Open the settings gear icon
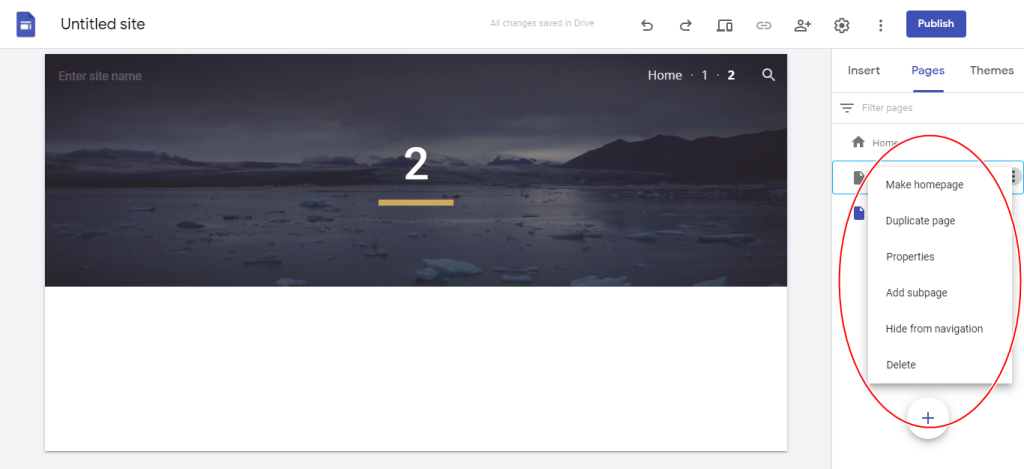 pos(842,25)
